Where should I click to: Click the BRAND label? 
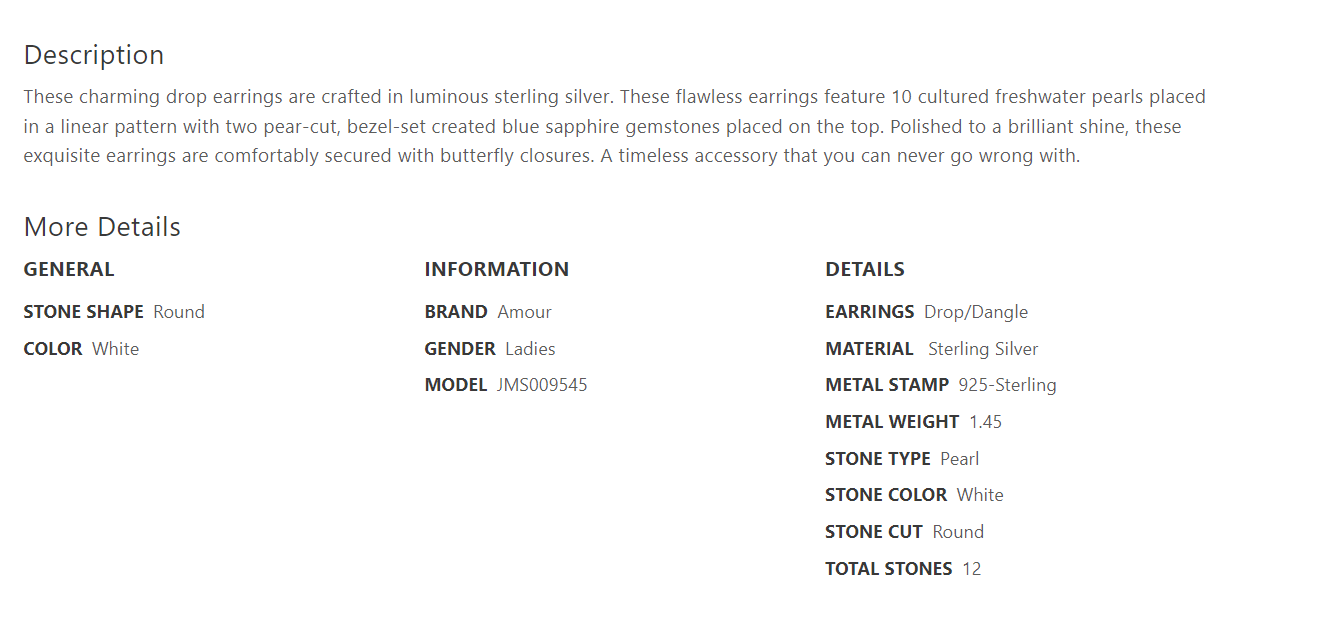point(456,312)
